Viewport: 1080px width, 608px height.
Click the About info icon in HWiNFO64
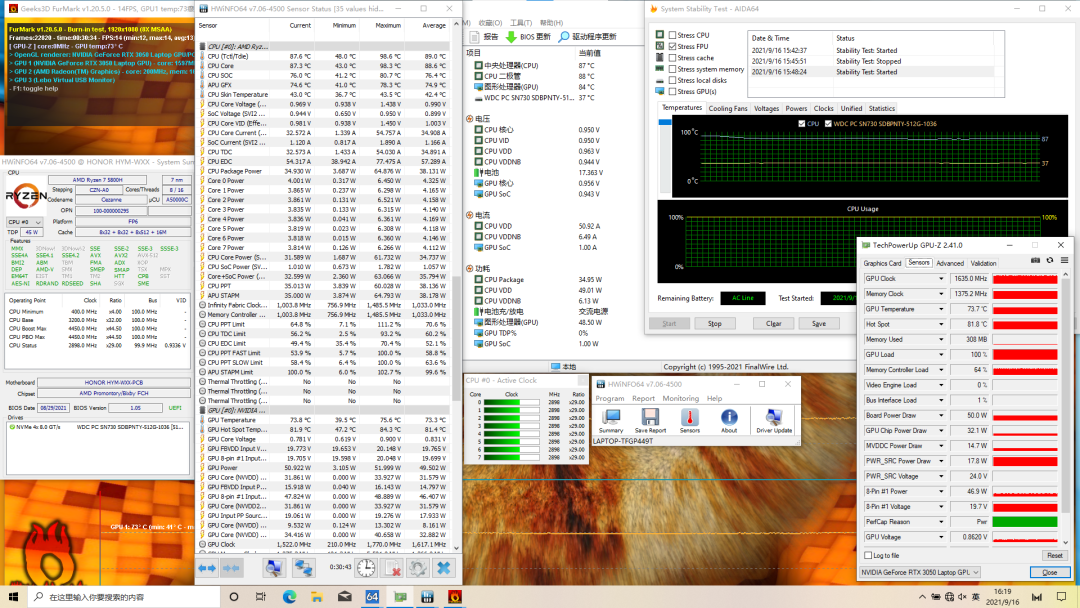[x=729, y=418]
